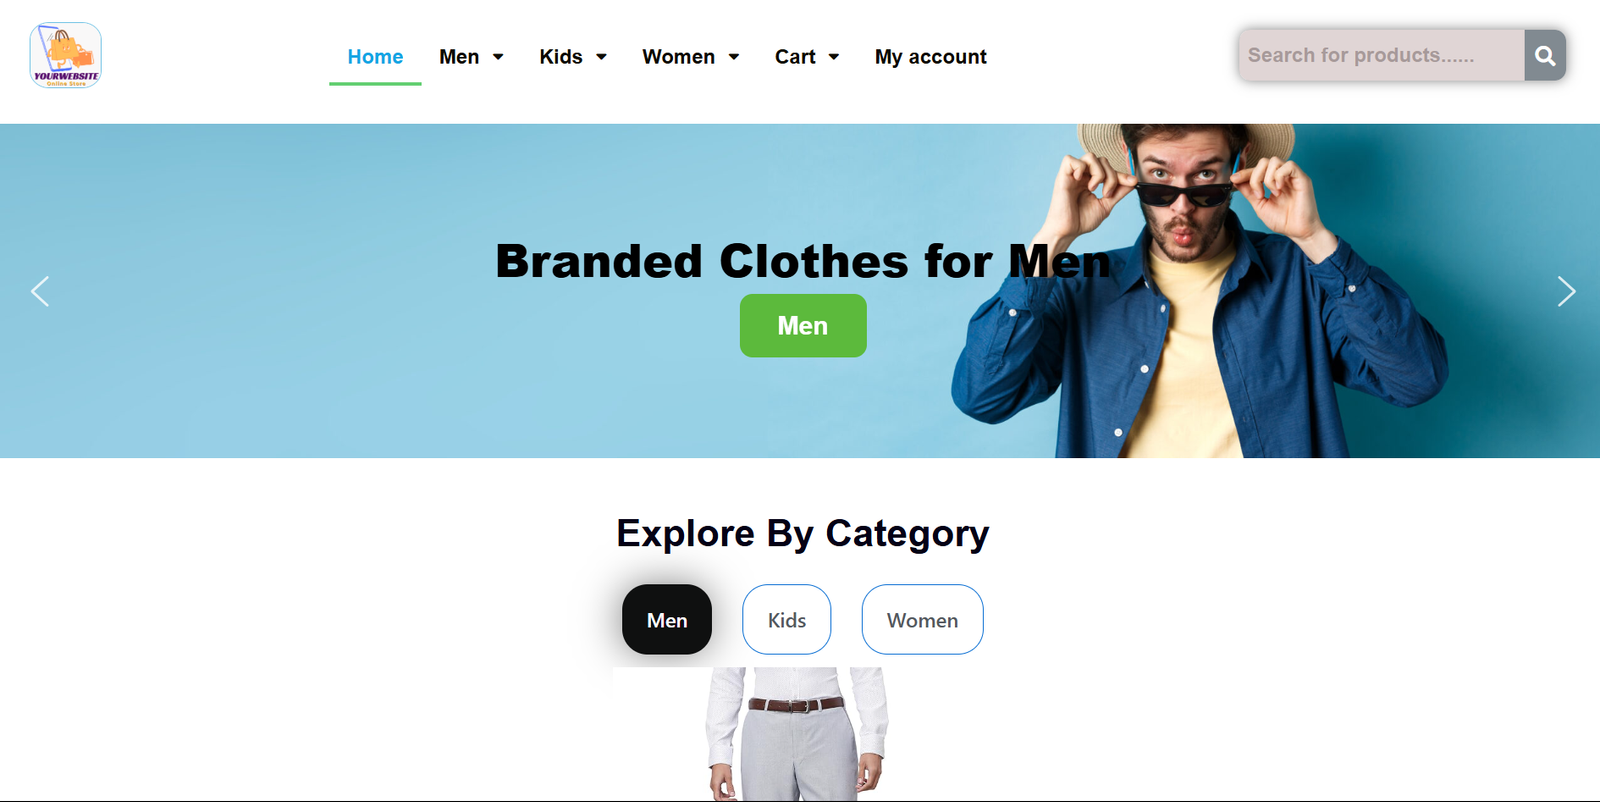The width and height of the screenshot is (1600, 802).
Task: Open Kids in the navigation bar
Action: click(561, 57)
